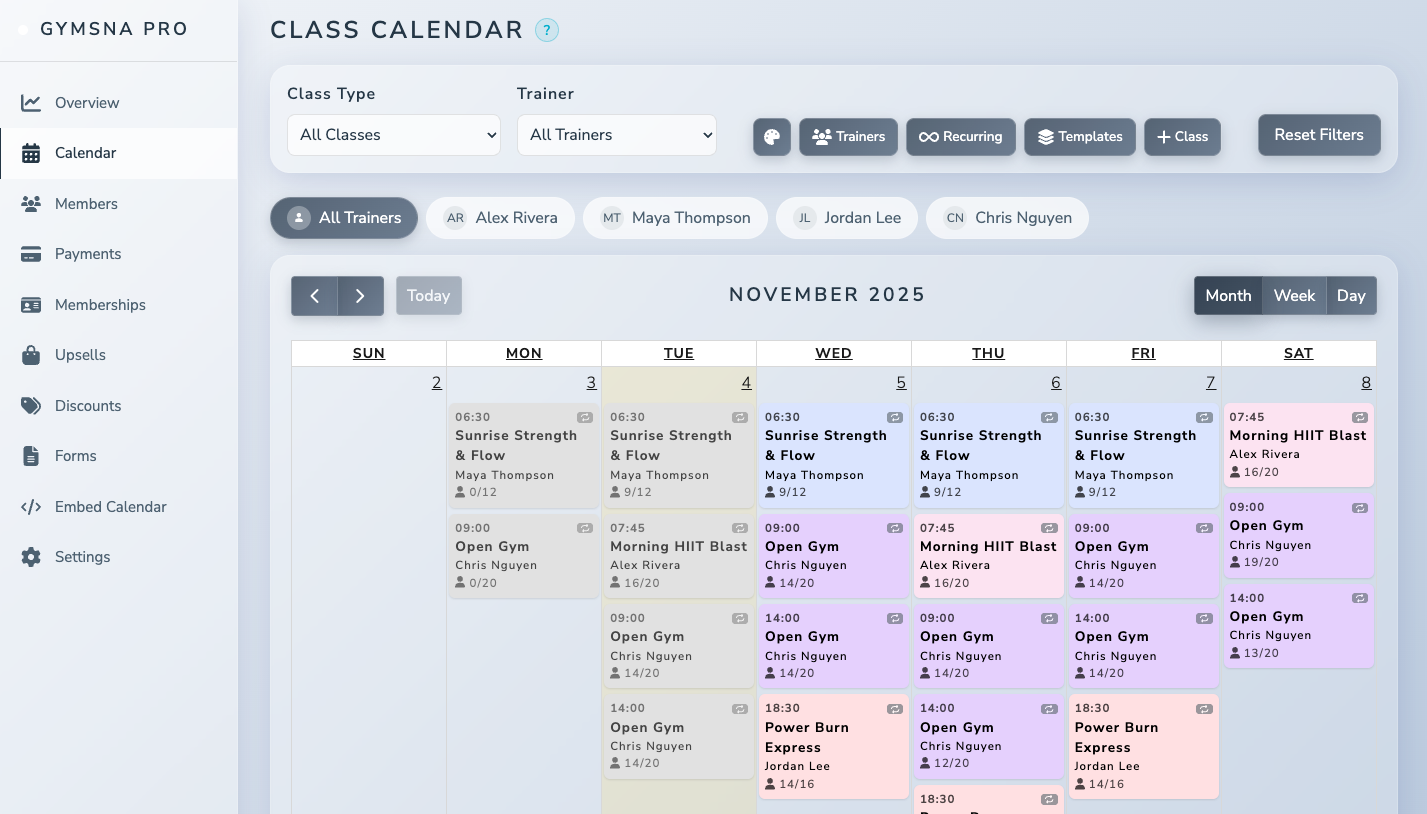Open the Trainer dropdown
The width and height of the screenshot is (1427, 814).
[616, 135]
